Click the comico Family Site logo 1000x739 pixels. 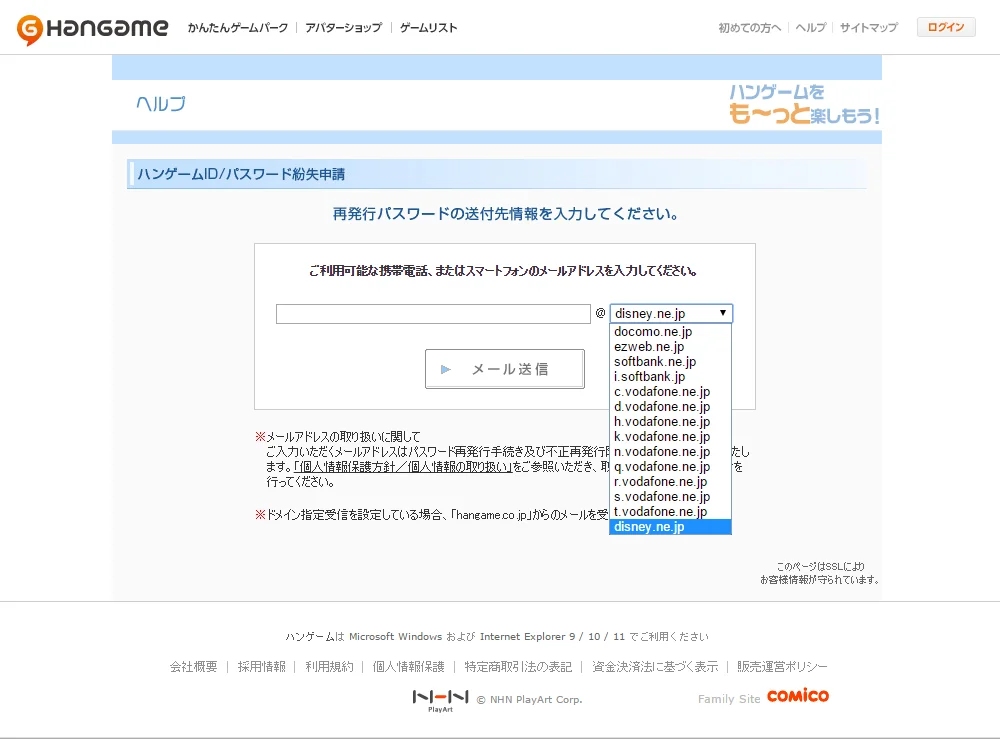point(798,696)
